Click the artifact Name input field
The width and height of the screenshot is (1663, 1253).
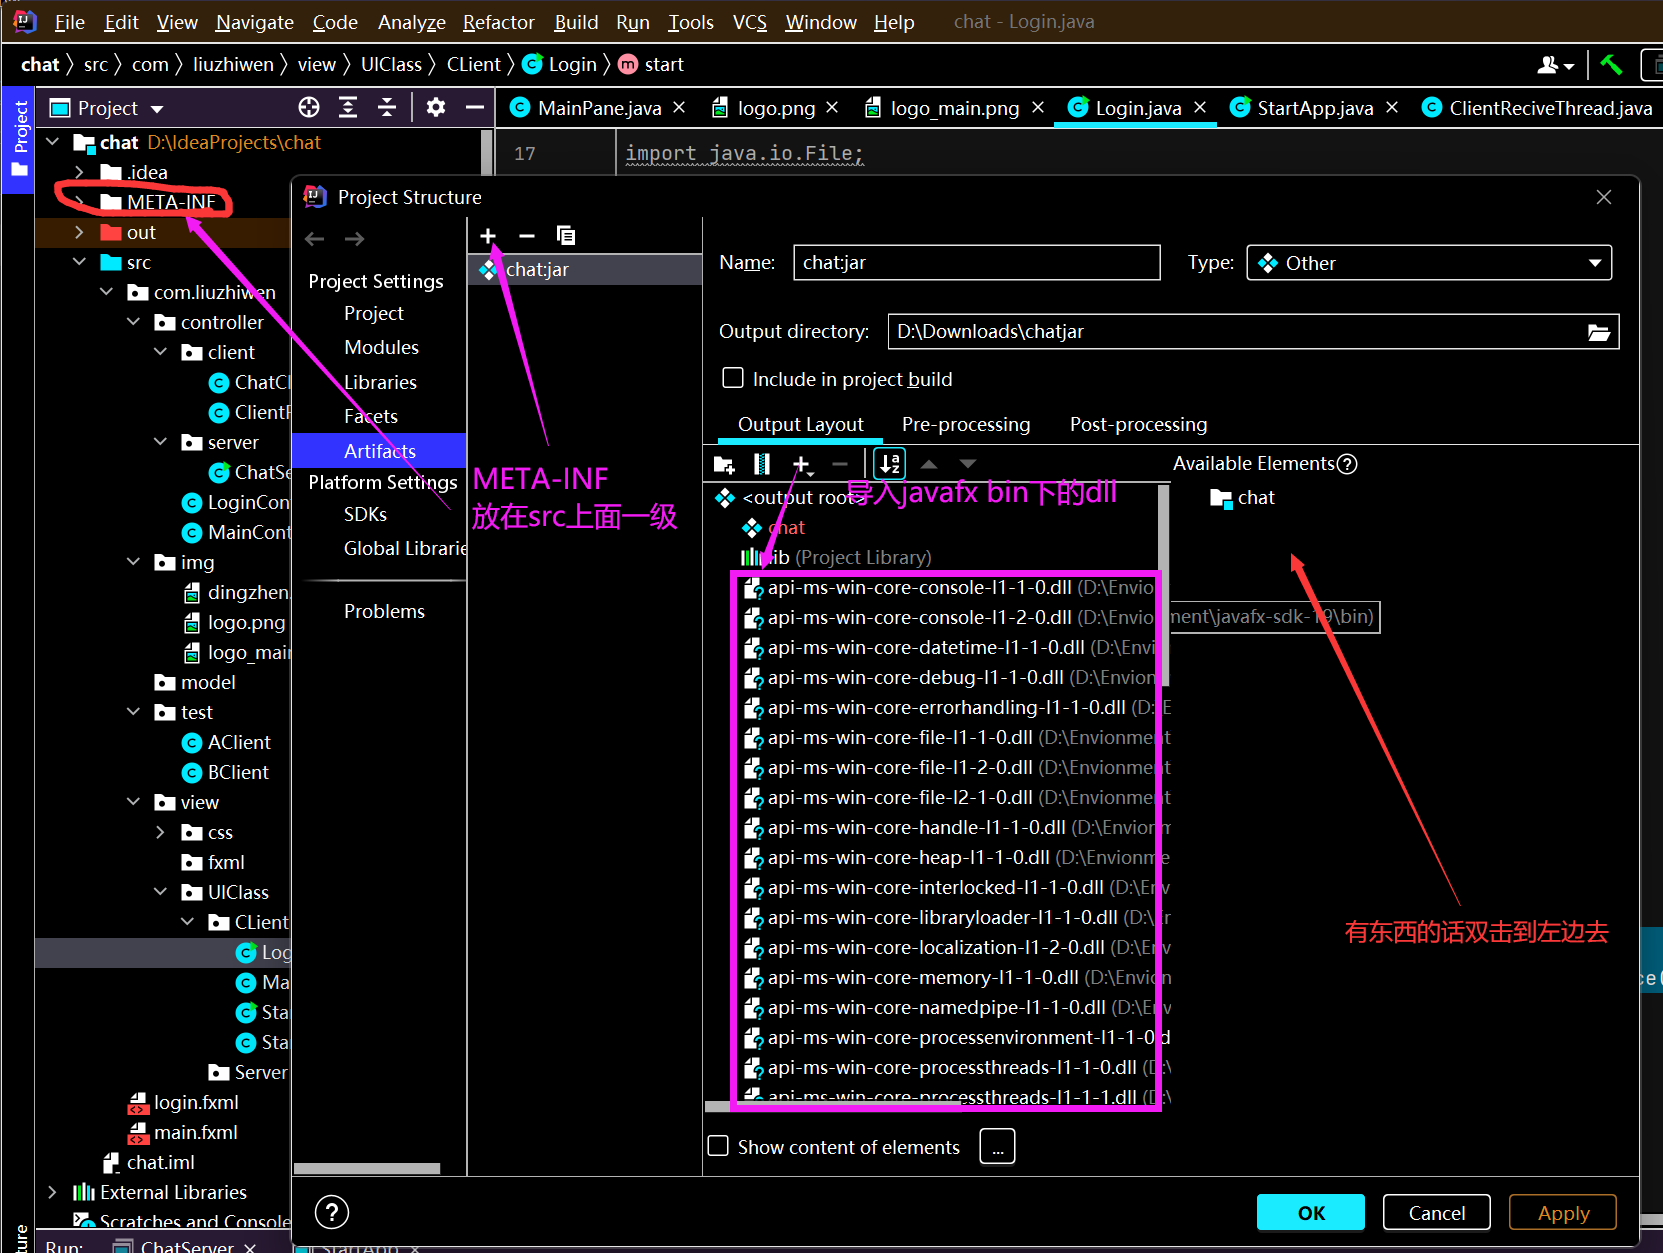pyautogui.click(x=976, y=263)
